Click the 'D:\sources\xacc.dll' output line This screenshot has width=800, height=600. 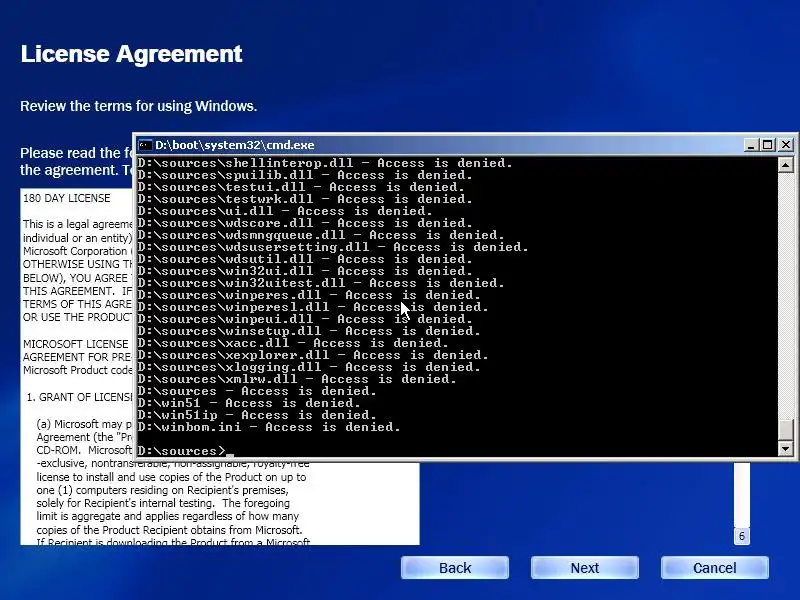[293, 343]
